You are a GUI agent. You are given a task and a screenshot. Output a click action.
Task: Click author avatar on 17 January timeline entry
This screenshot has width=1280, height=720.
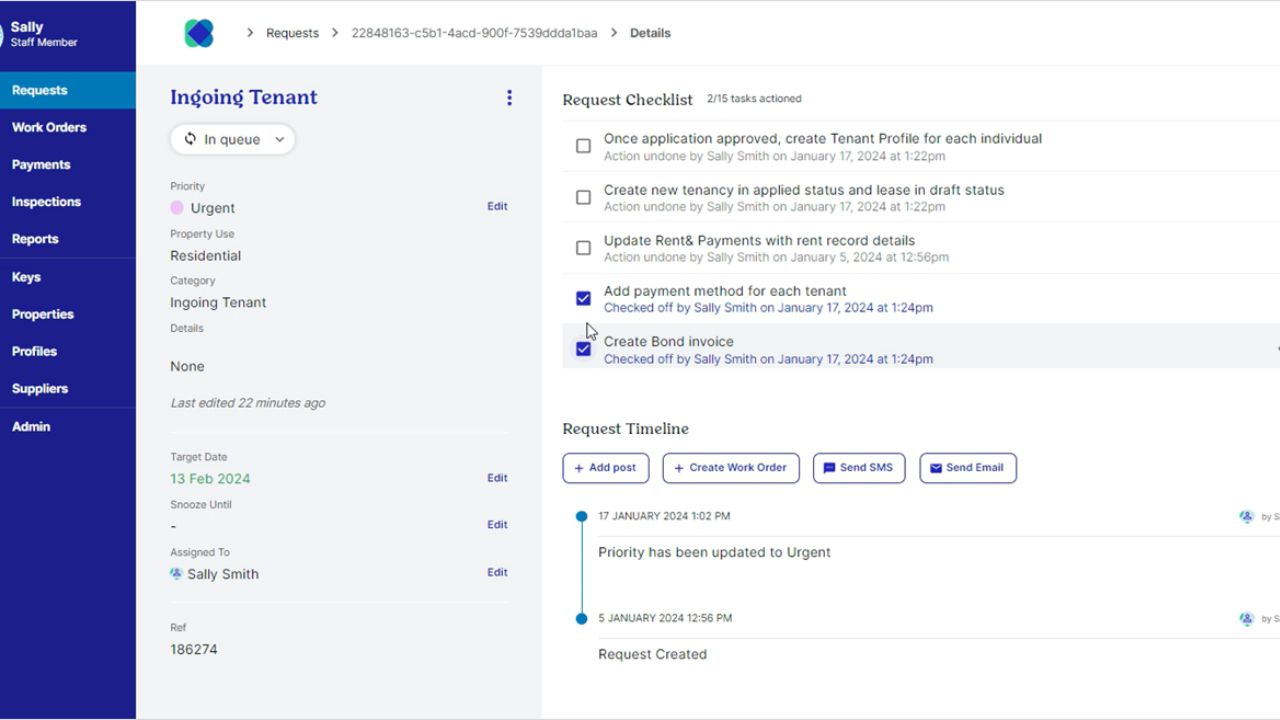tap(1246, 517)
